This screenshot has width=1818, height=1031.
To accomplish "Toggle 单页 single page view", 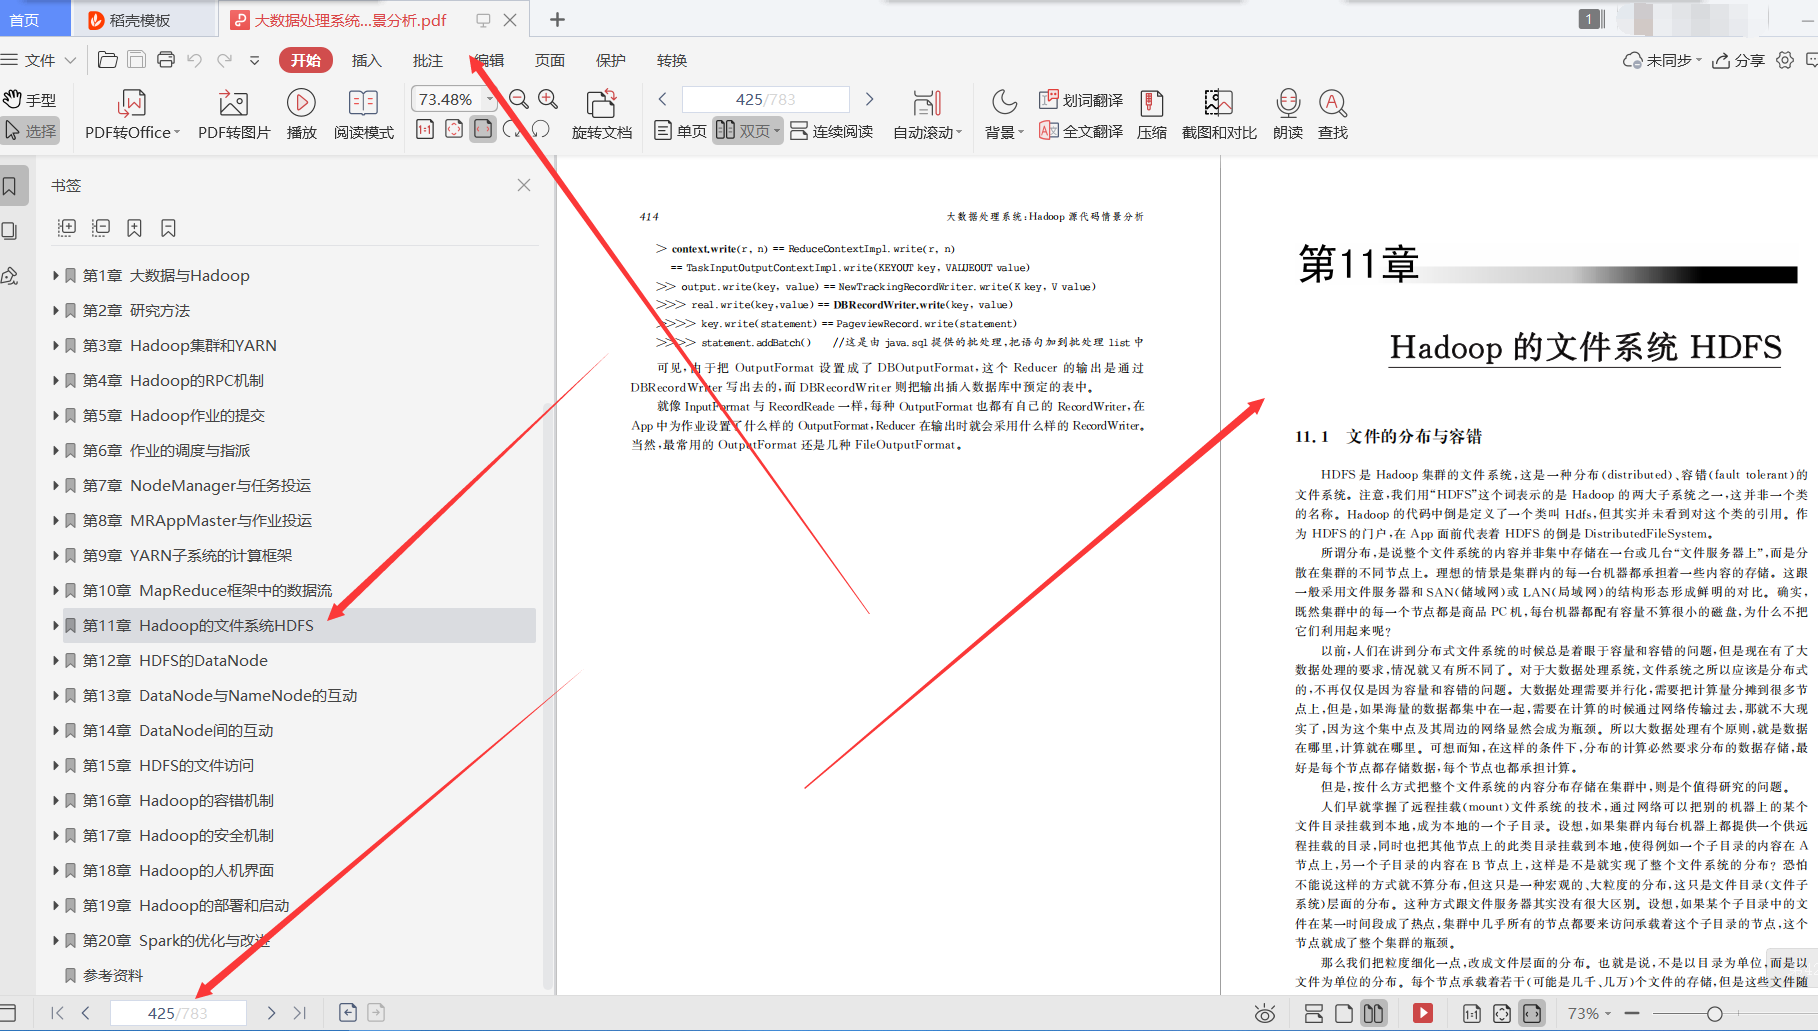I will click(680, 131).
